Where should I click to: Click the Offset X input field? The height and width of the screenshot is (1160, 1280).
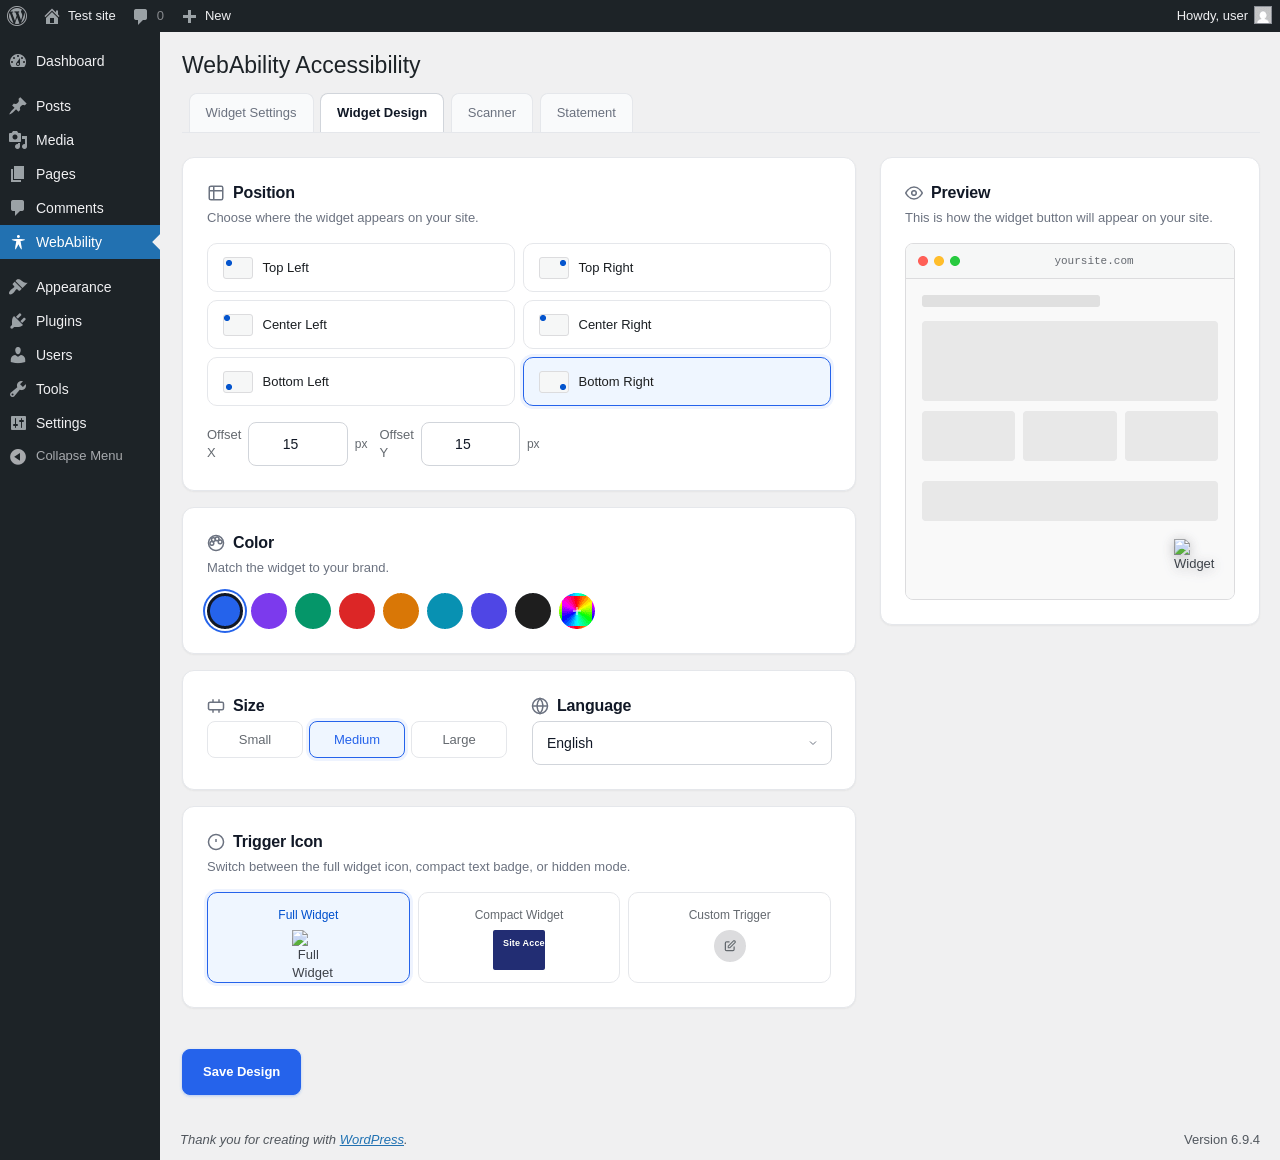point(298,444)
